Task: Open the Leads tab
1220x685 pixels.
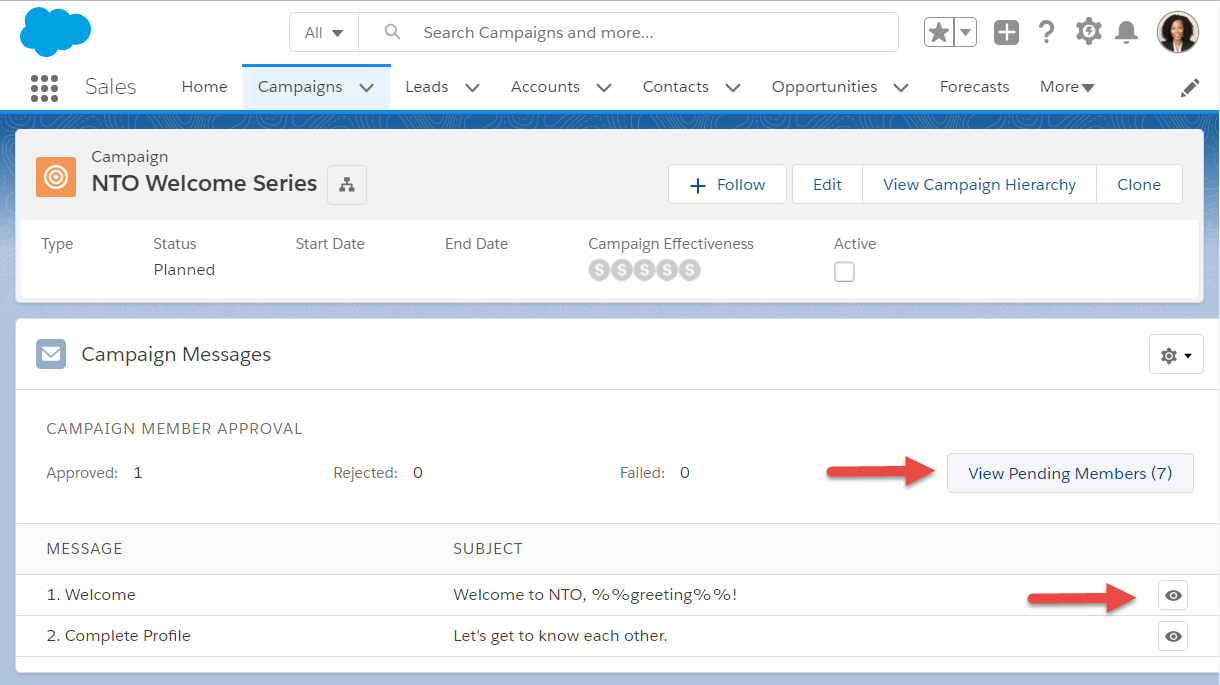Action: pos(427,87)
